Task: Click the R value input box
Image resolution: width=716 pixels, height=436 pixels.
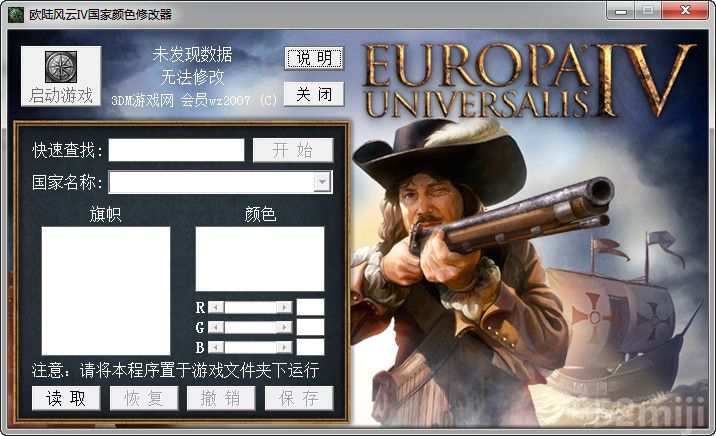Action: point(310,307)
